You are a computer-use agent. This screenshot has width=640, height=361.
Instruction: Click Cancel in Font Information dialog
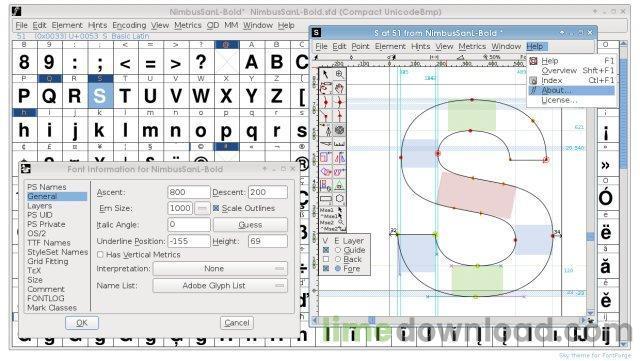[237, 323]
